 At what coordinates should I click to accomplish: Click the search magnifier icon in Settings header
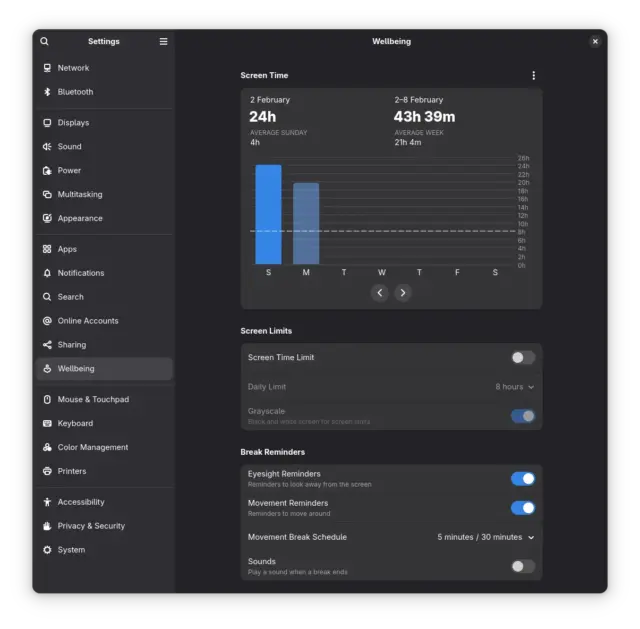pos(44,41)
